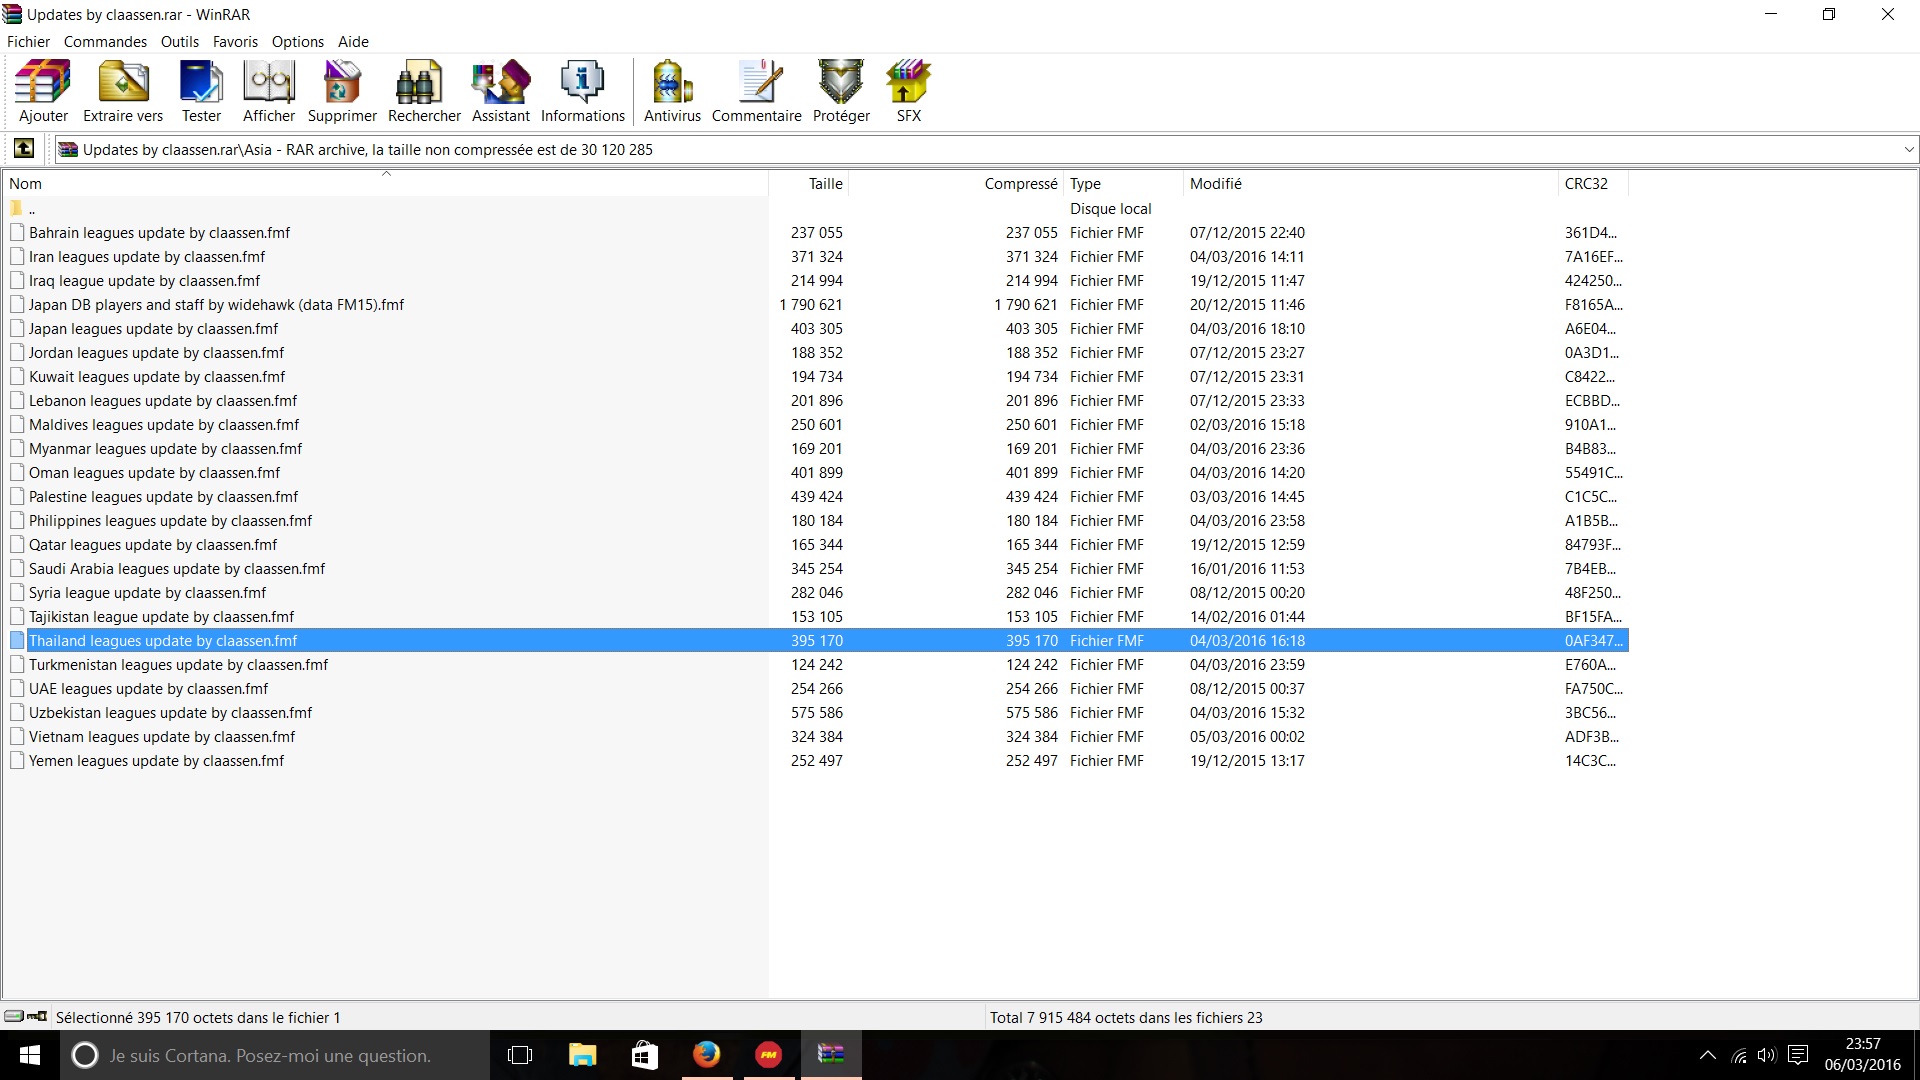Click the Cortana search box

[x=275, y=1055]
